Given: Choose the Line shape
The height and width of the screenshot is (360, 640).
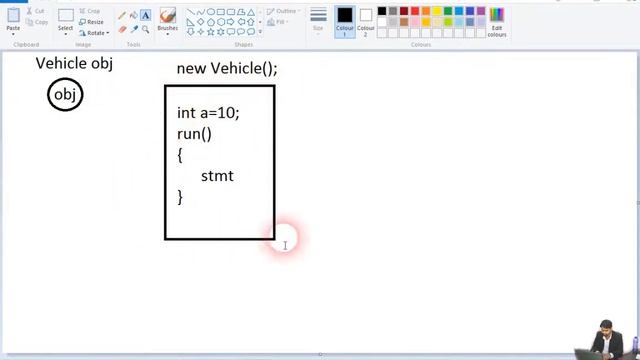Looking at the screenshot, I should (x=191, y=12).
